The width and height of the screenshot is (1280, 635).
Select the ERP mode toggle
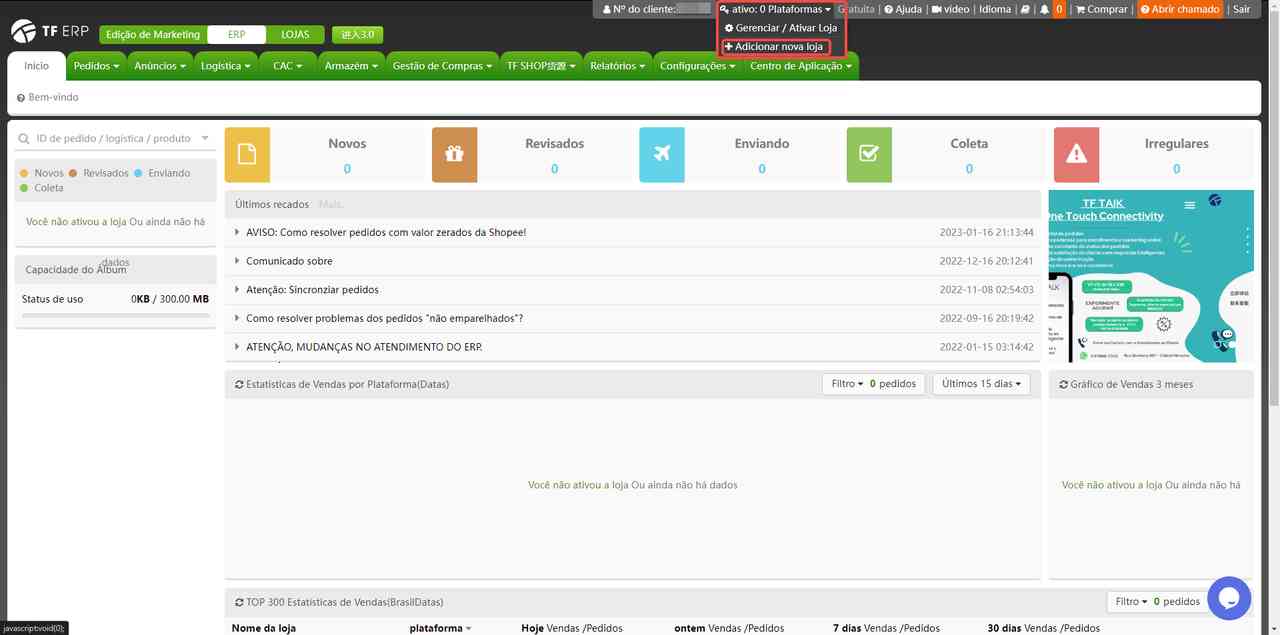pyautogui.click(x=236, y=34)
